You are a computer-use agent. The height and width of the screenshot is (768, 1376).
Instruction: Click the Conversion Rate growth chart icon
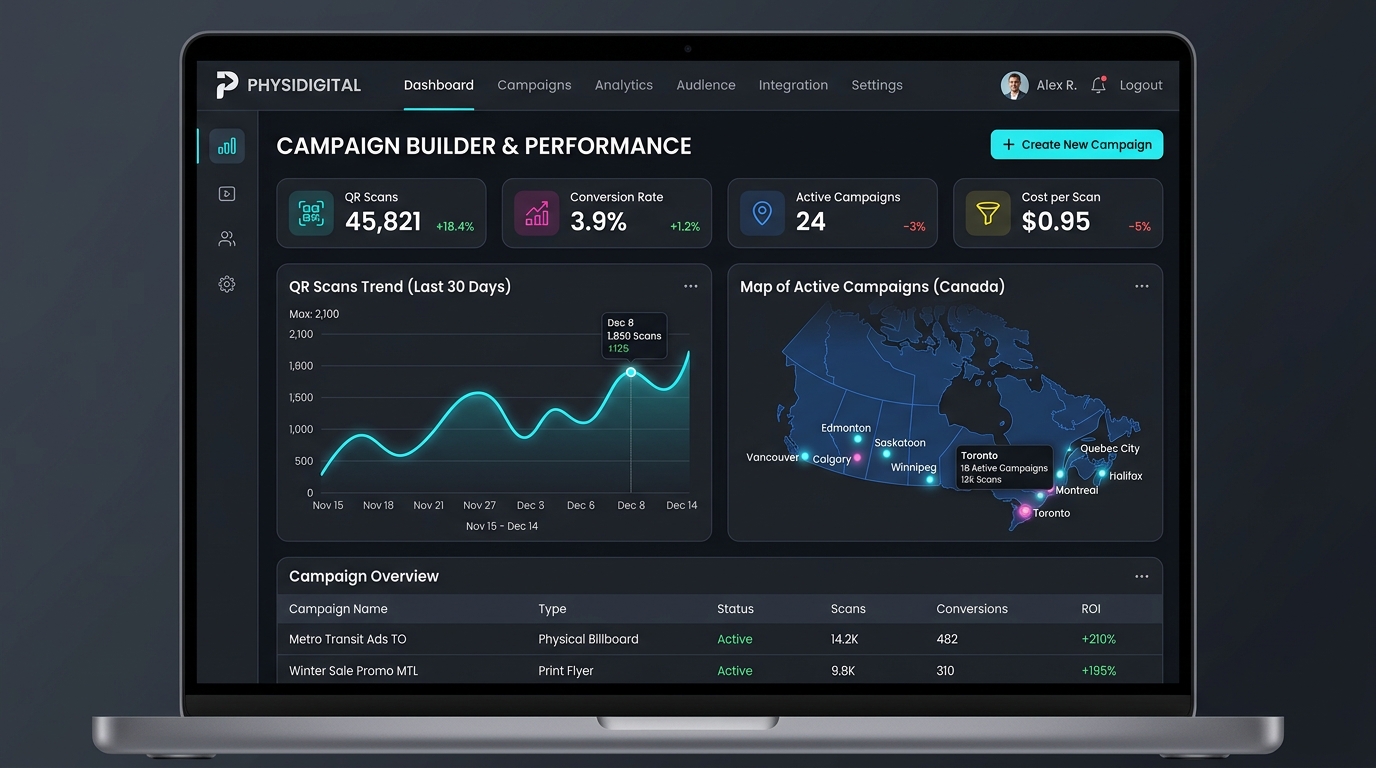(537, 213)
